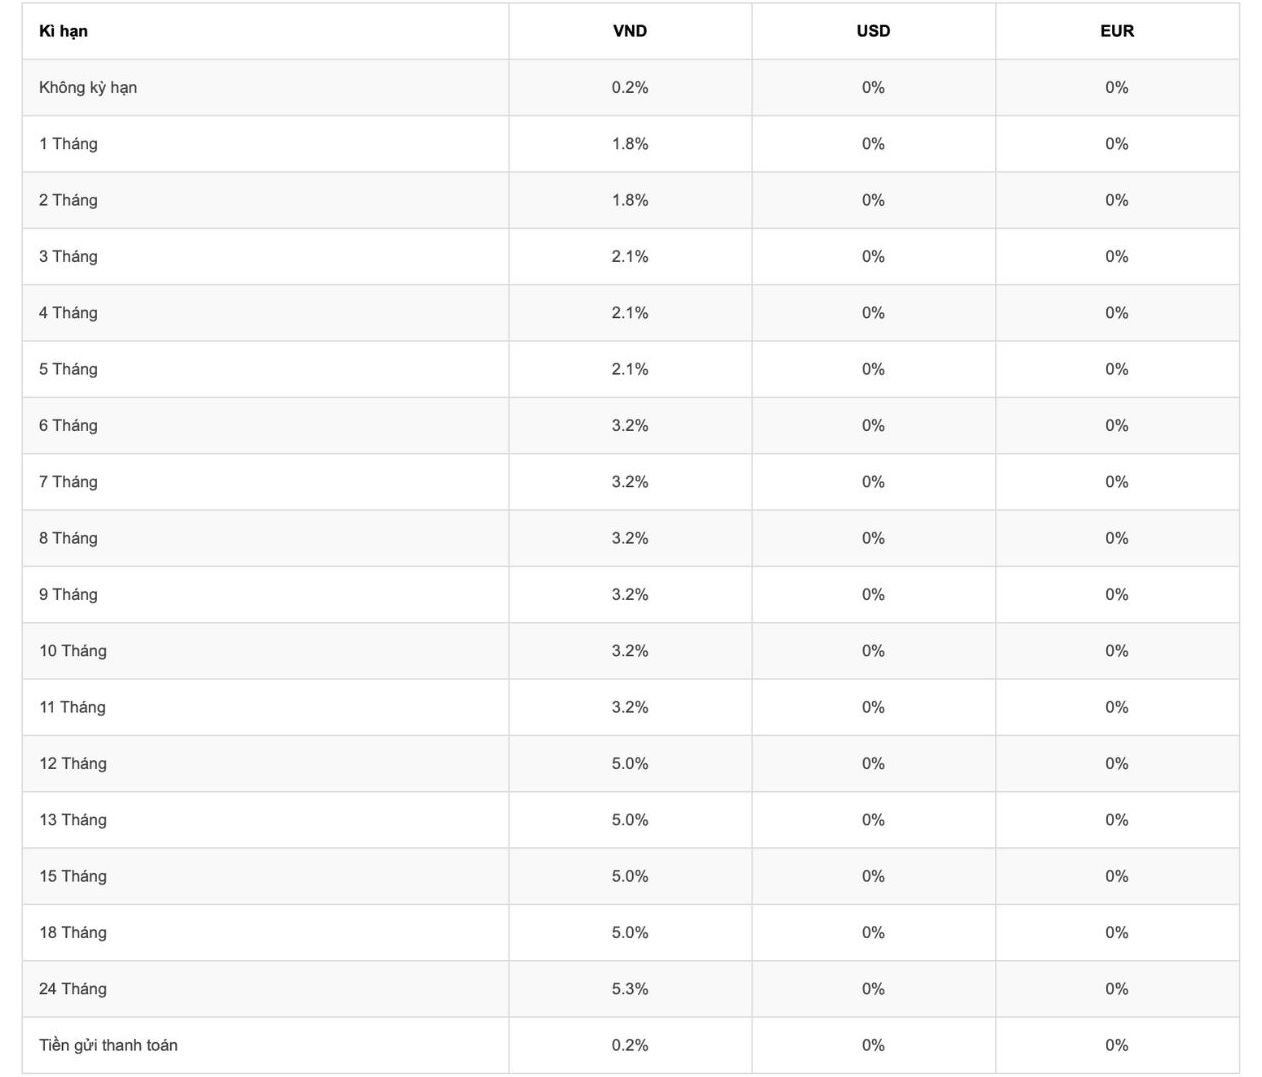This screenshot has width=1262, height=1077.
Task: Click VND rate for 12 Tháng
Action: pos(630,764)
